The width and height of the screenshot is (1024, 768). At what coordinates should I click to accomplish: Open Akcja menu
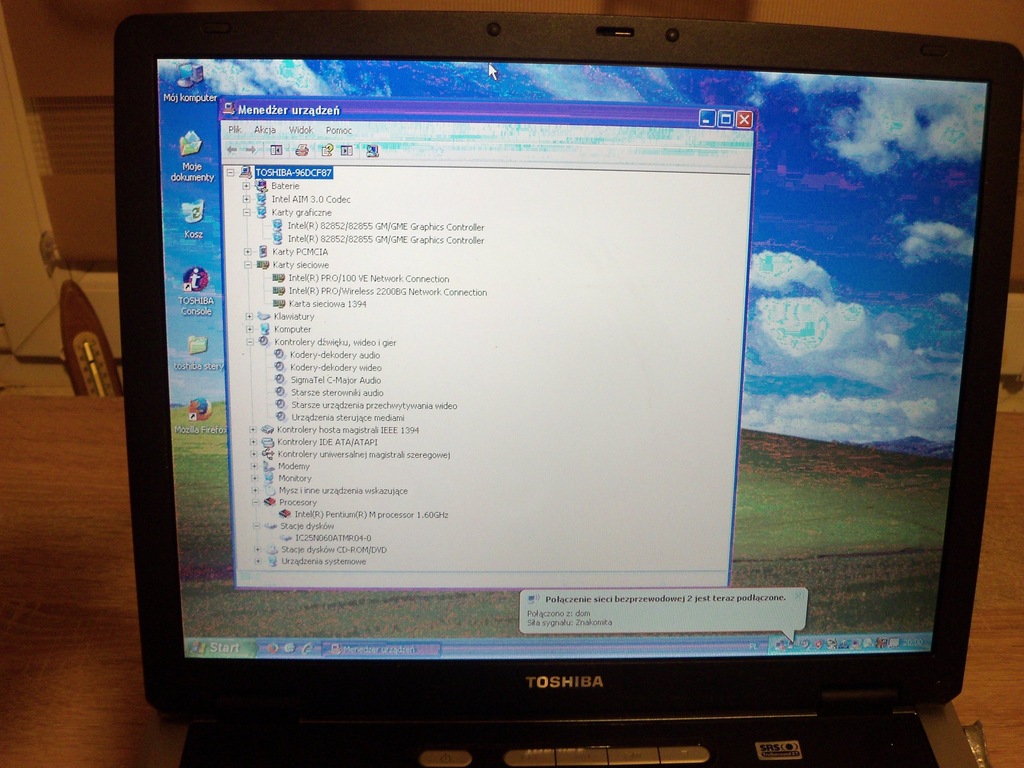coord(264,130)
